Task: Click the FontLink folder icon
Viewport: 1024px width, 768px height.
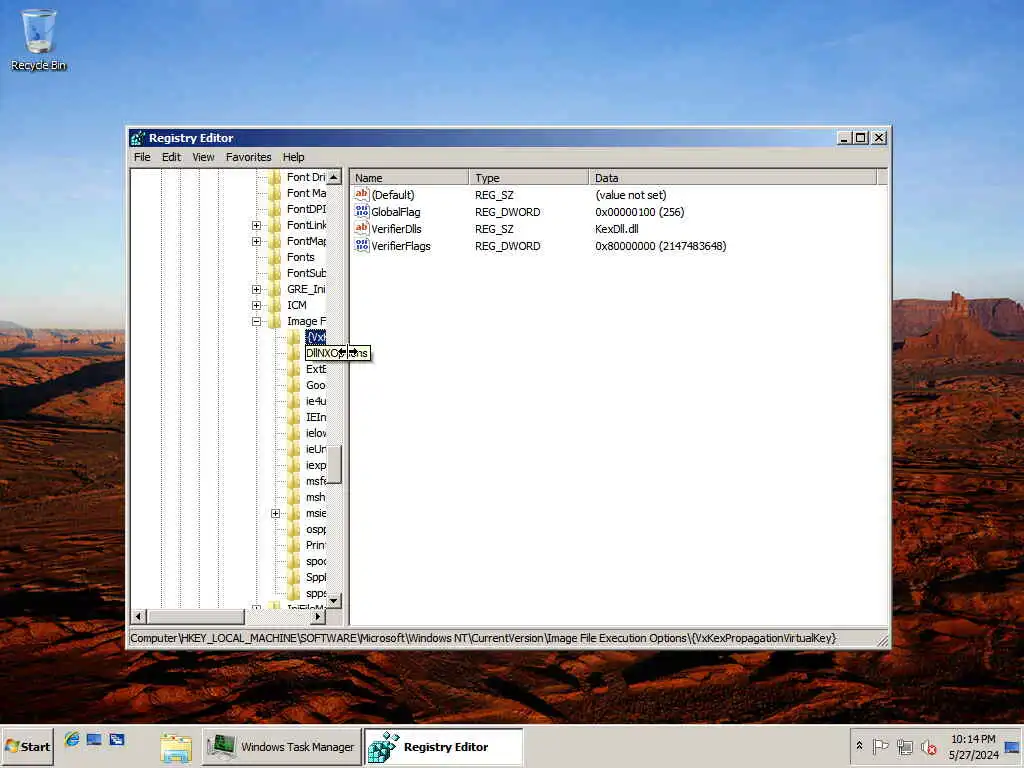Action: (275, 225)
